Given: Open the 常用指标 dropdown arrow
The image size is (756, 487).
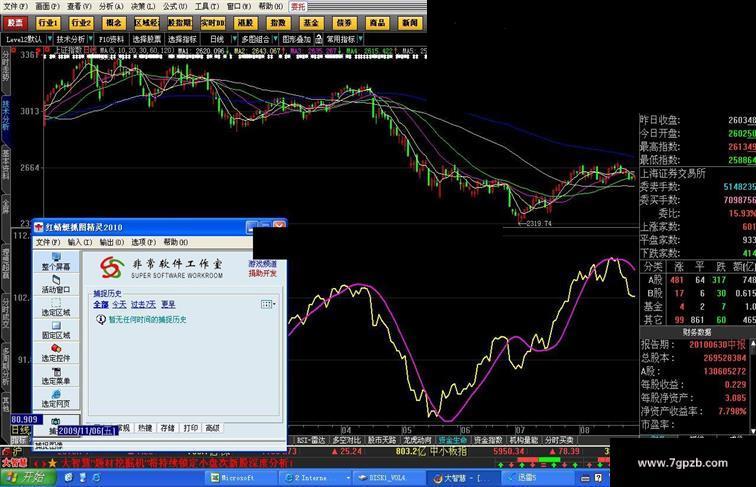Looking at the screenshot, I should [x=360, y=39].
